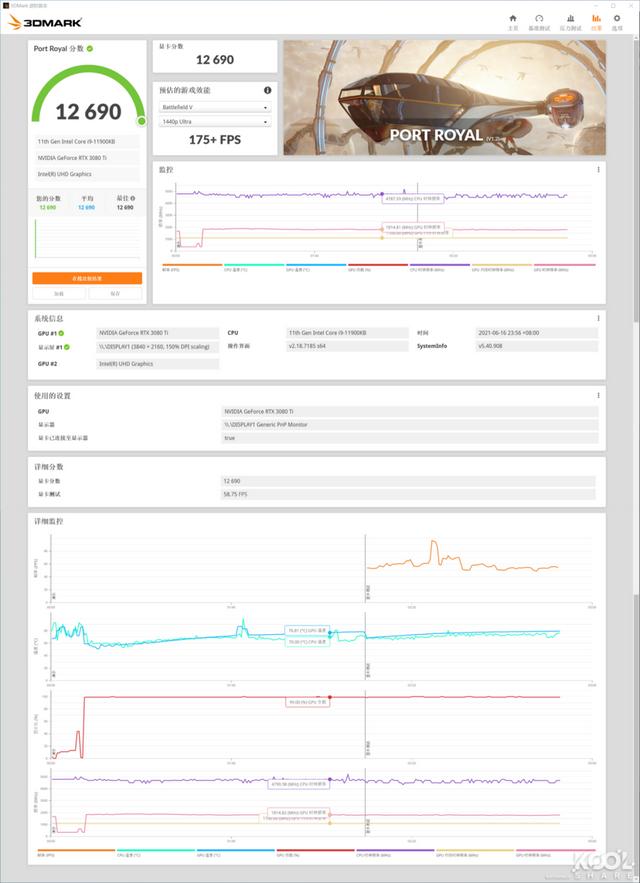Open the three-dot menu of settings used panel
The width and height of the screenshot is (640, 883).
[598, 395]
